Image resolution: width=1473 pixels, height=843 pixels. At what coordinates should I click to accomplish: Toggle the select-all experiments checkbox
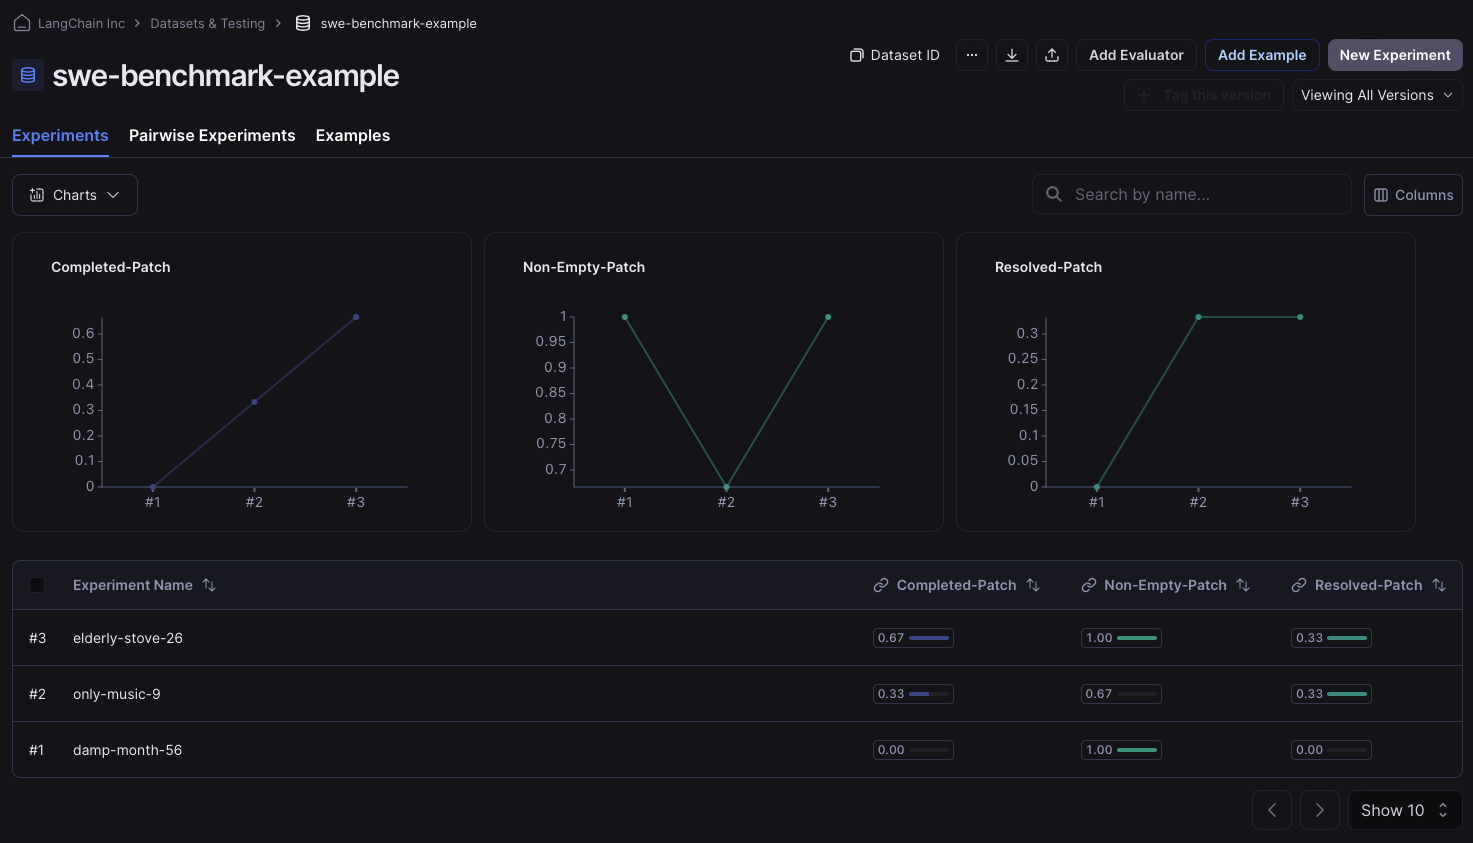point(37,585)
